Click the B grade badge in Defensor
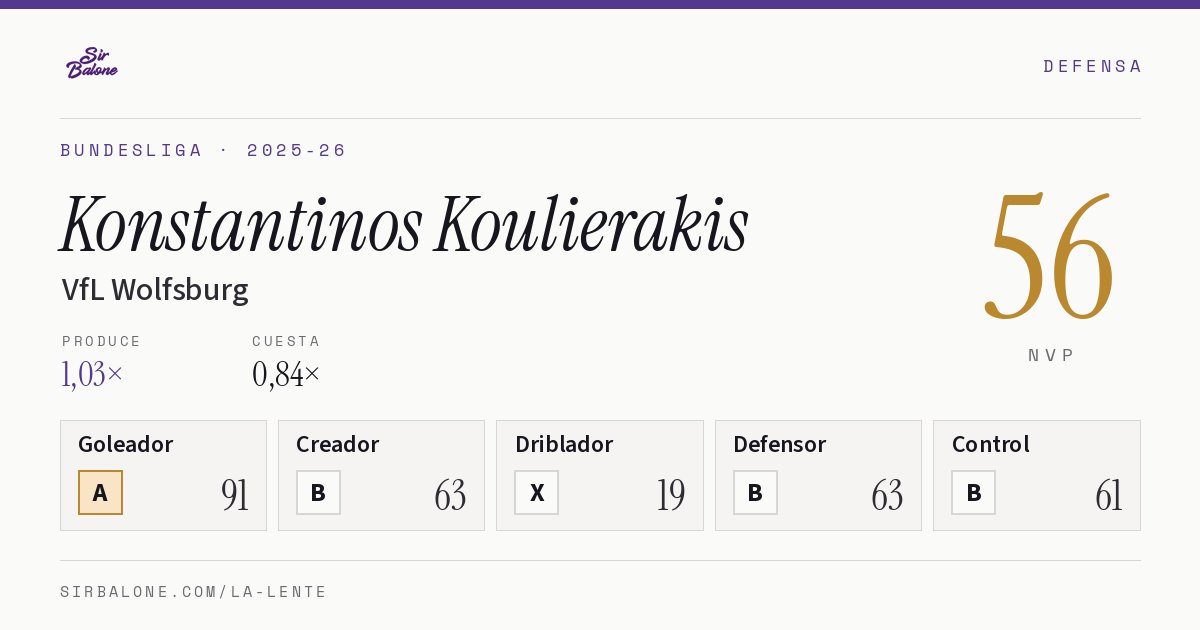 pyautogui.click(x=755, y=492)
